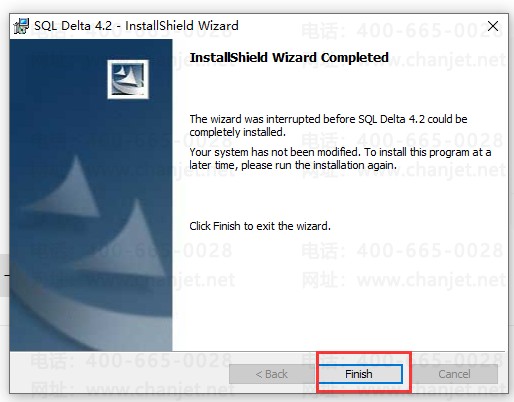Click the grayed-out Cancel button

[454, 374]
